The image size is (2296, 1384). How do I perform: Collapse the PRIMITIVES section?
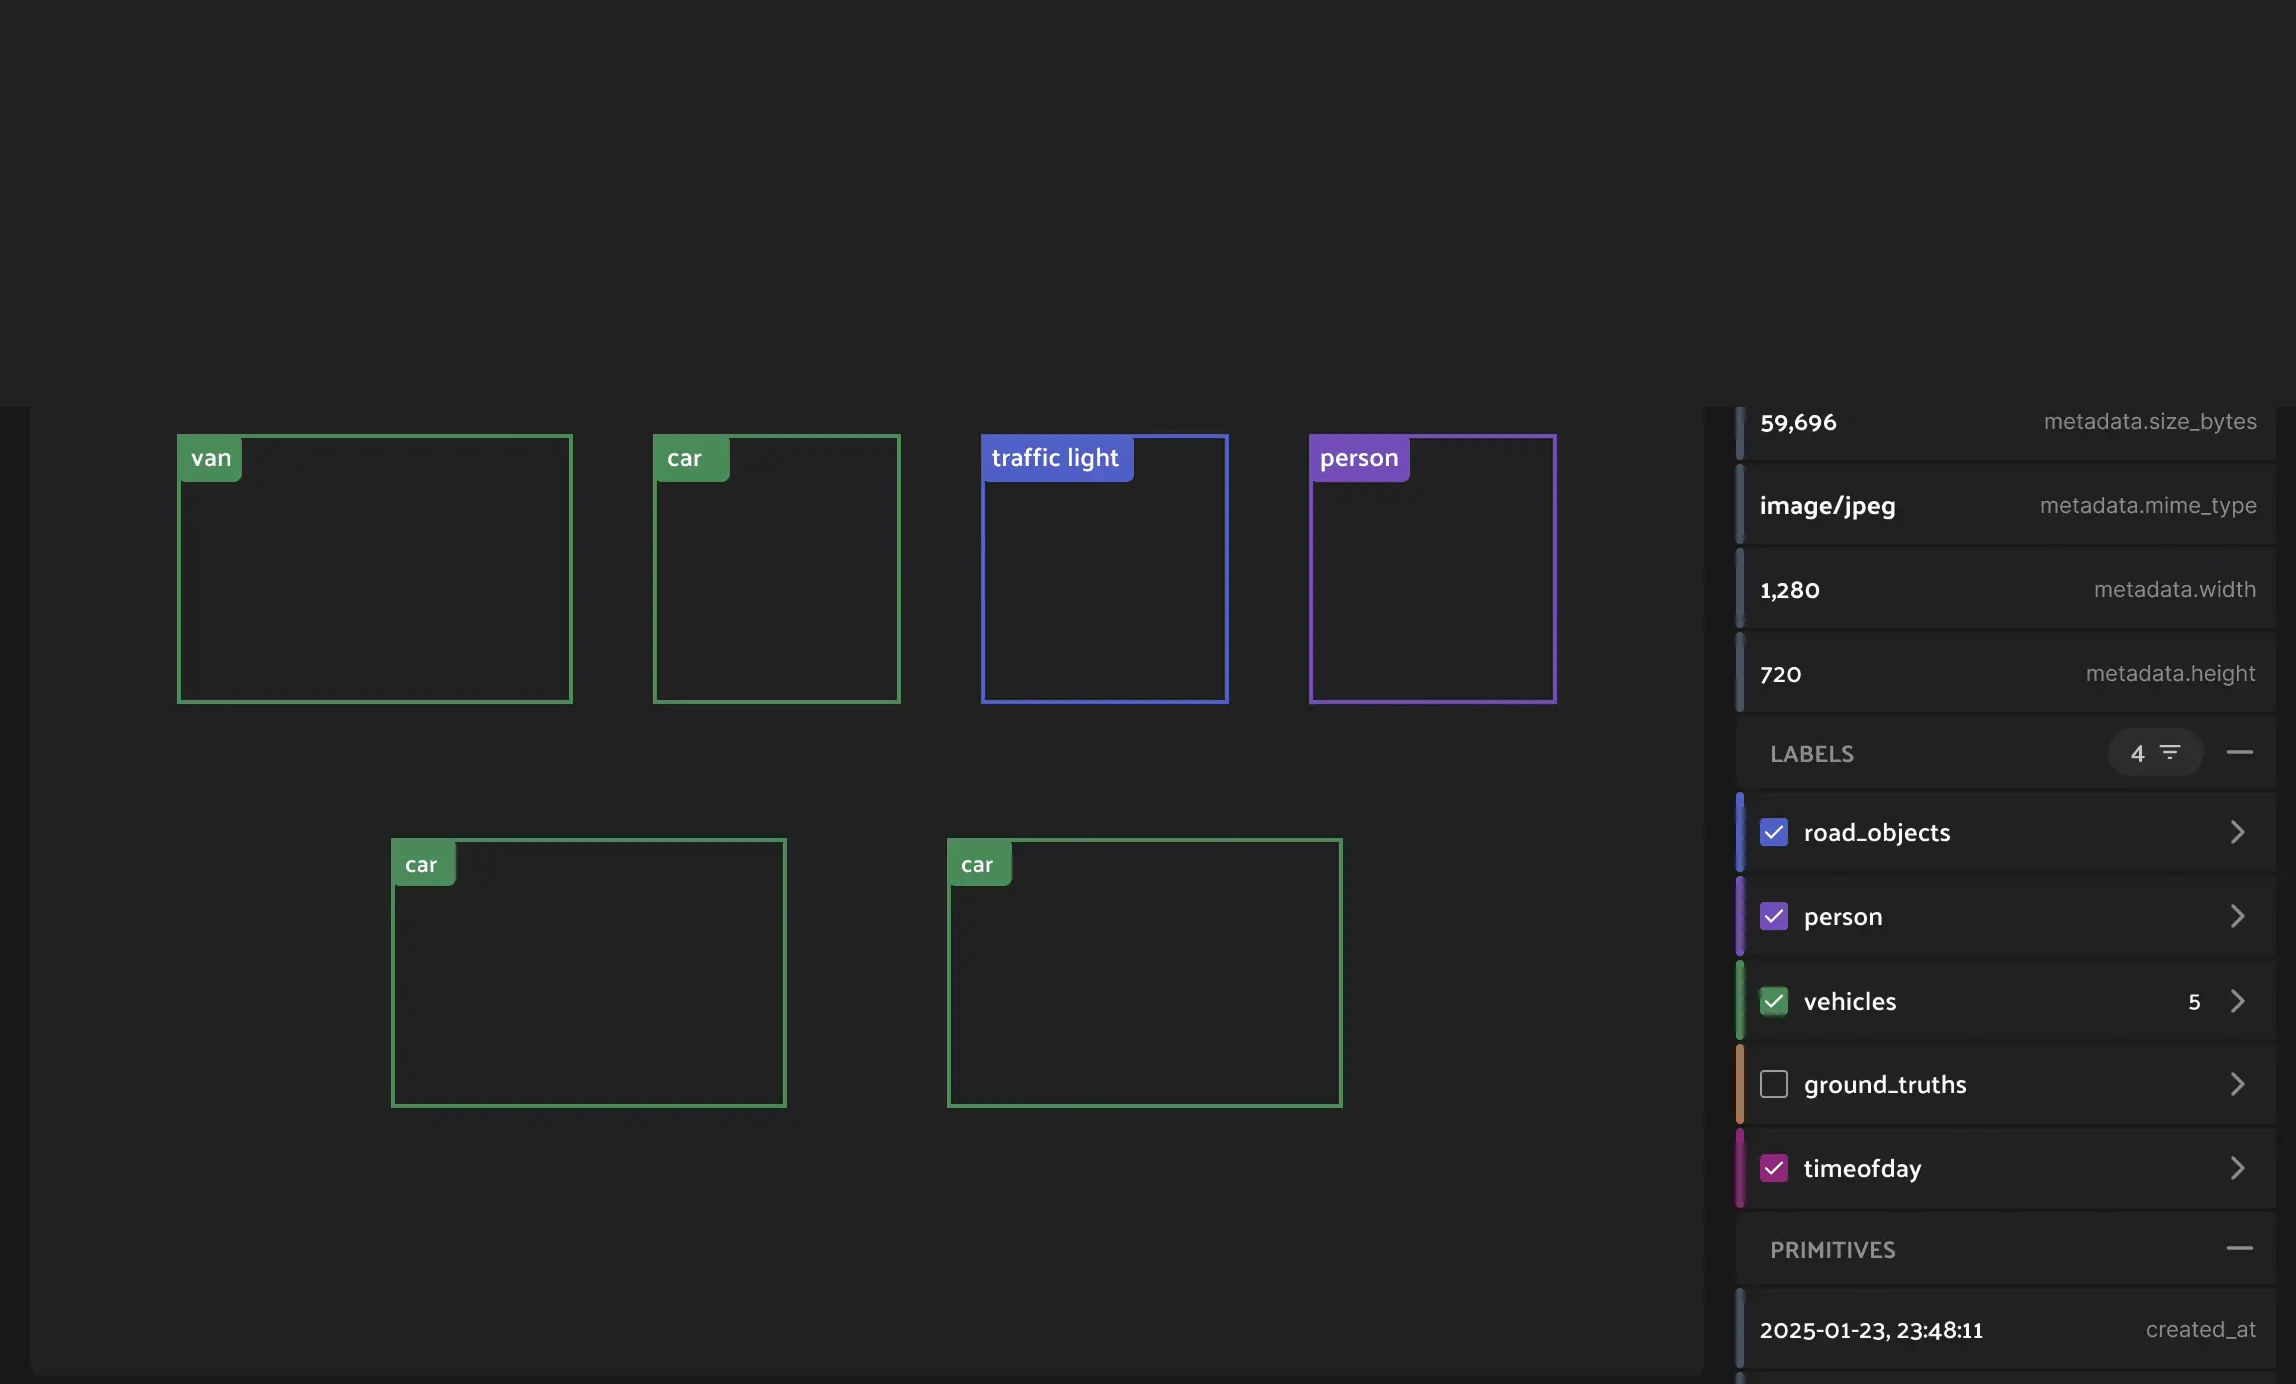click(x=2239, y=1249)
